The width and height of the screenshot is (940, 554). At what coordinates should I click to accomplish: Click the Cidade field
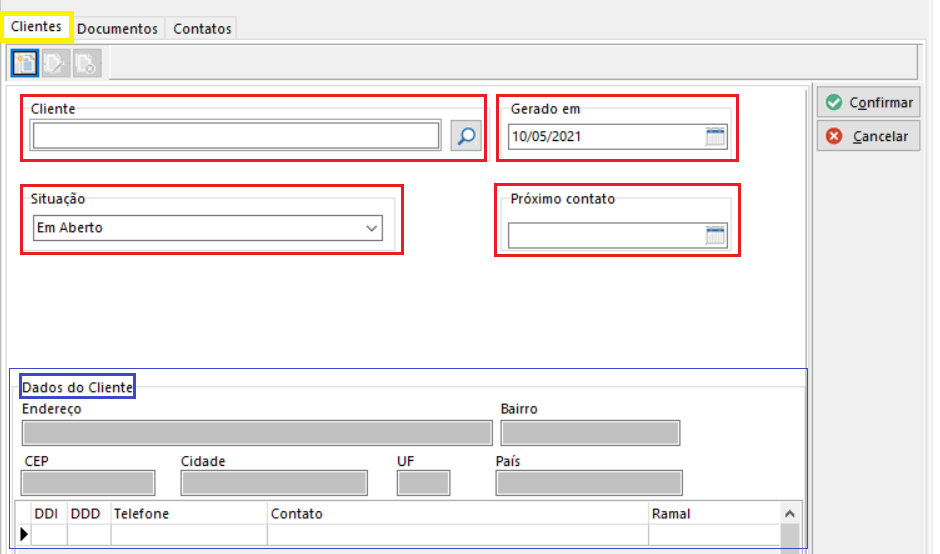click(274, 483)
